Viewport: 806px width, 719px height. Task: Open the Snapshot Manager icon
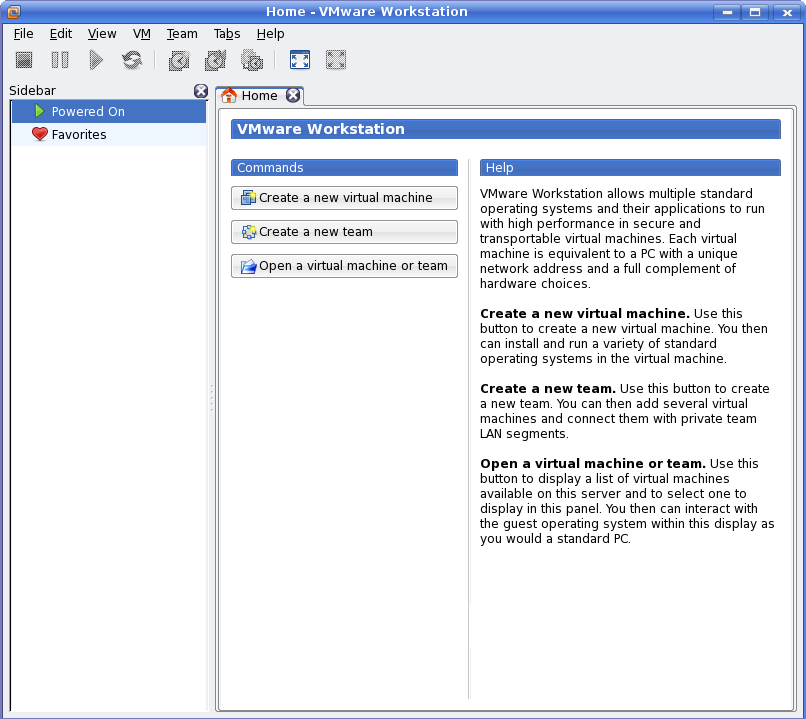[x=252, y=61]
